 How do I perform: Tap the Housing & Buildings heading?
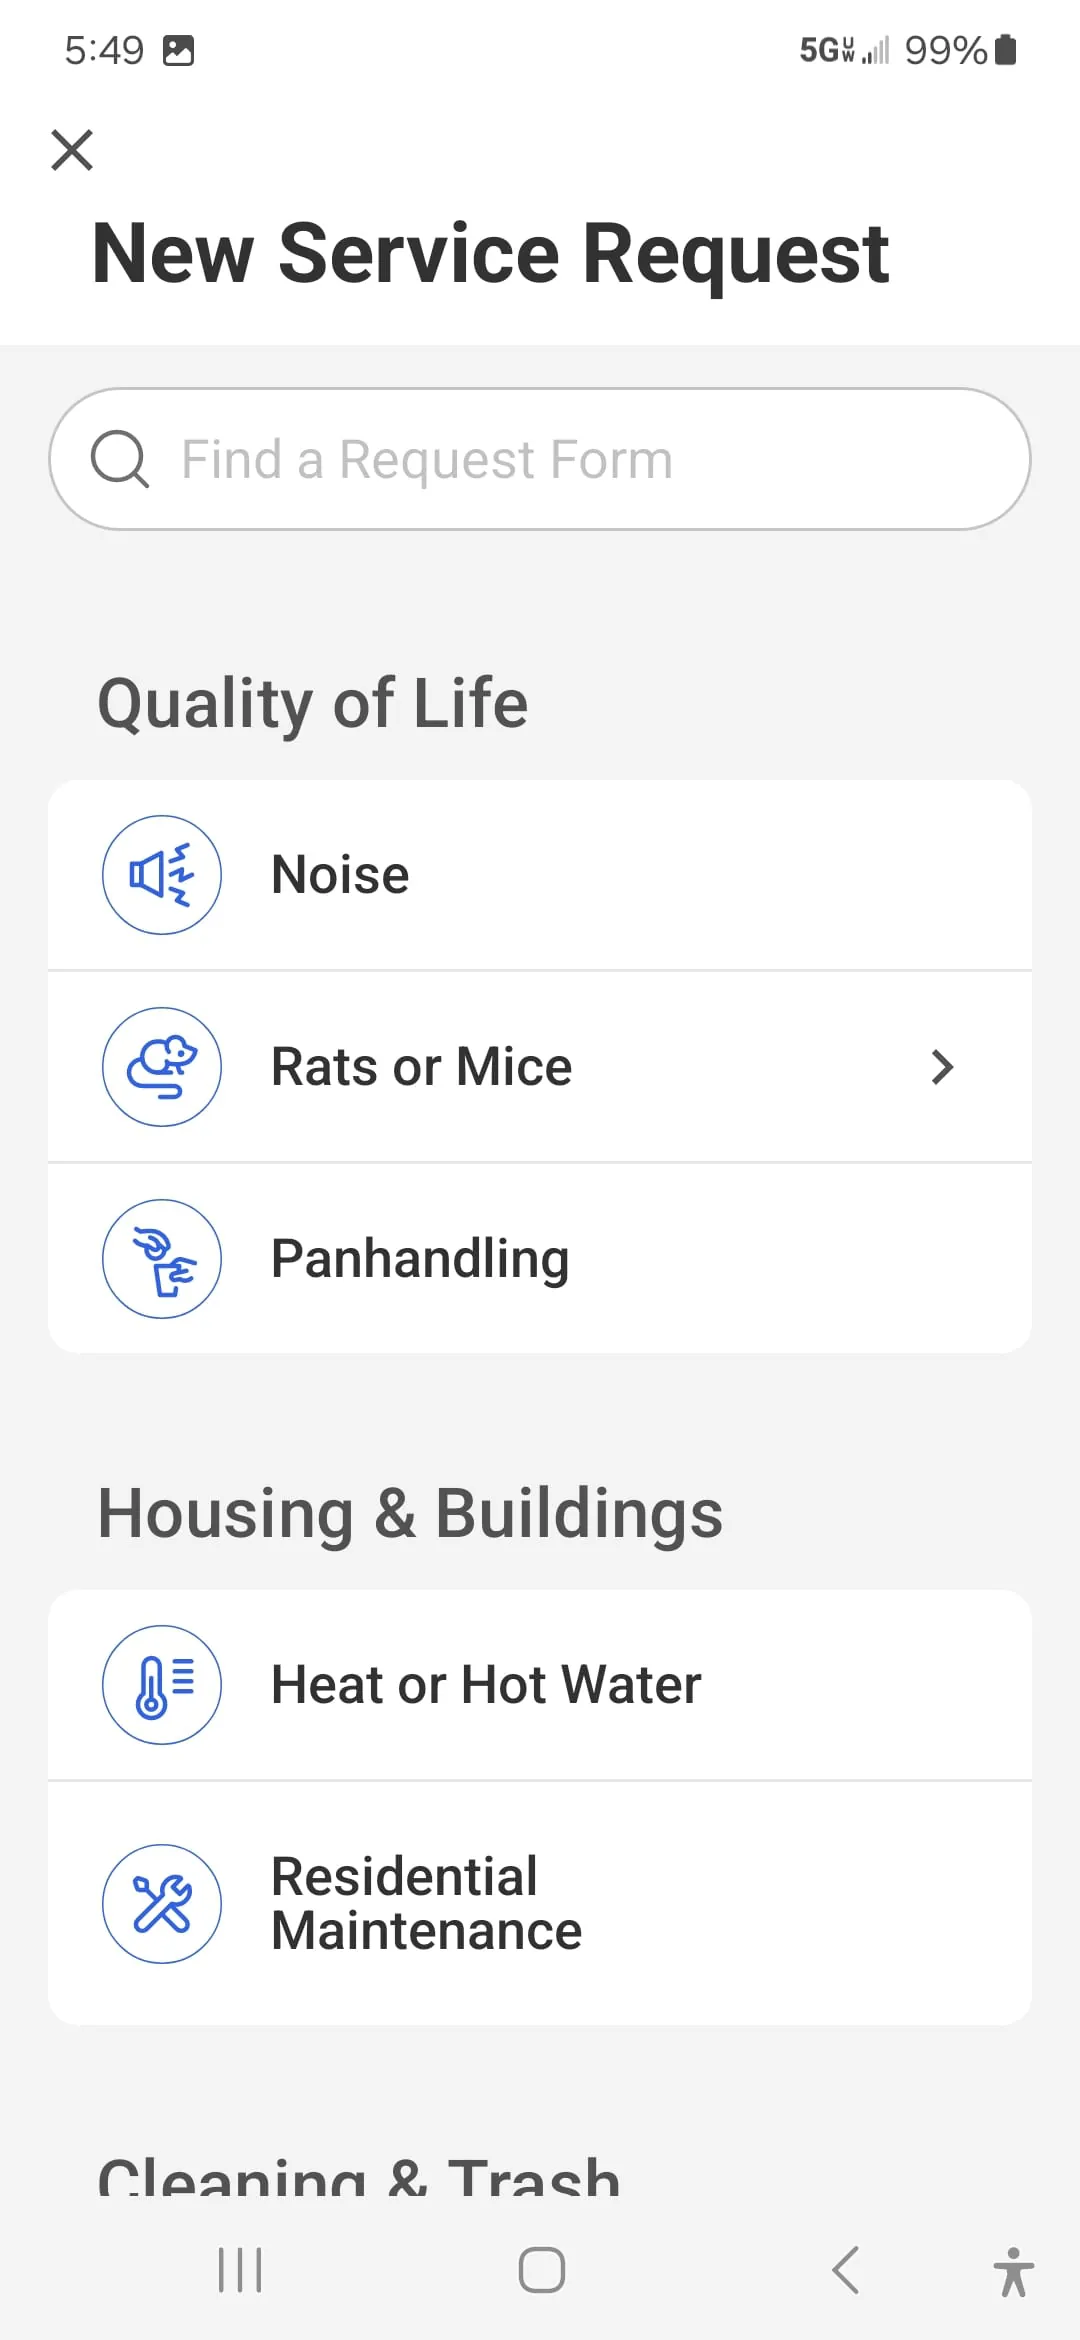[410, 1513]
